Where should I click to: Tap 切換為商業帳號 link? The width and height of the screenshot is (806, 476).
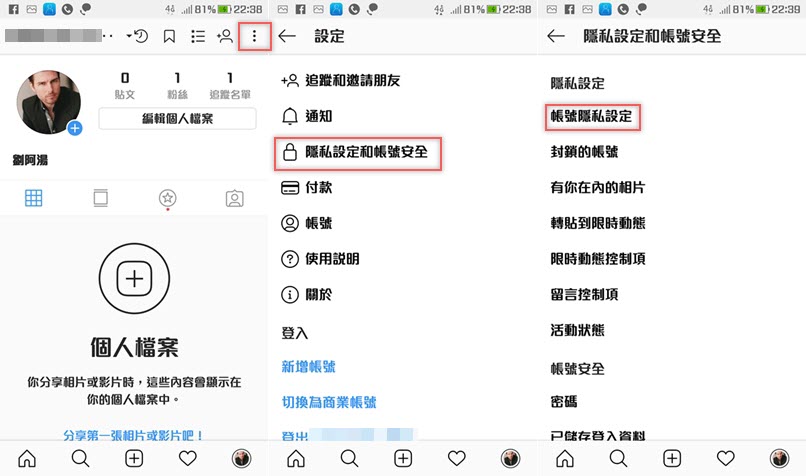coord(329,402)
